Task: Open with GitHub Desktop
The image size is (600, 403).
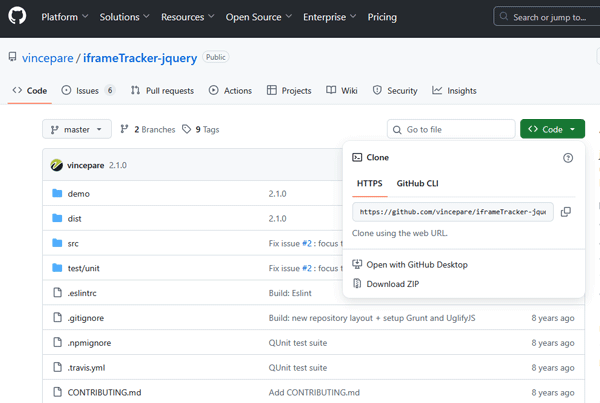Action: point(416,265)
